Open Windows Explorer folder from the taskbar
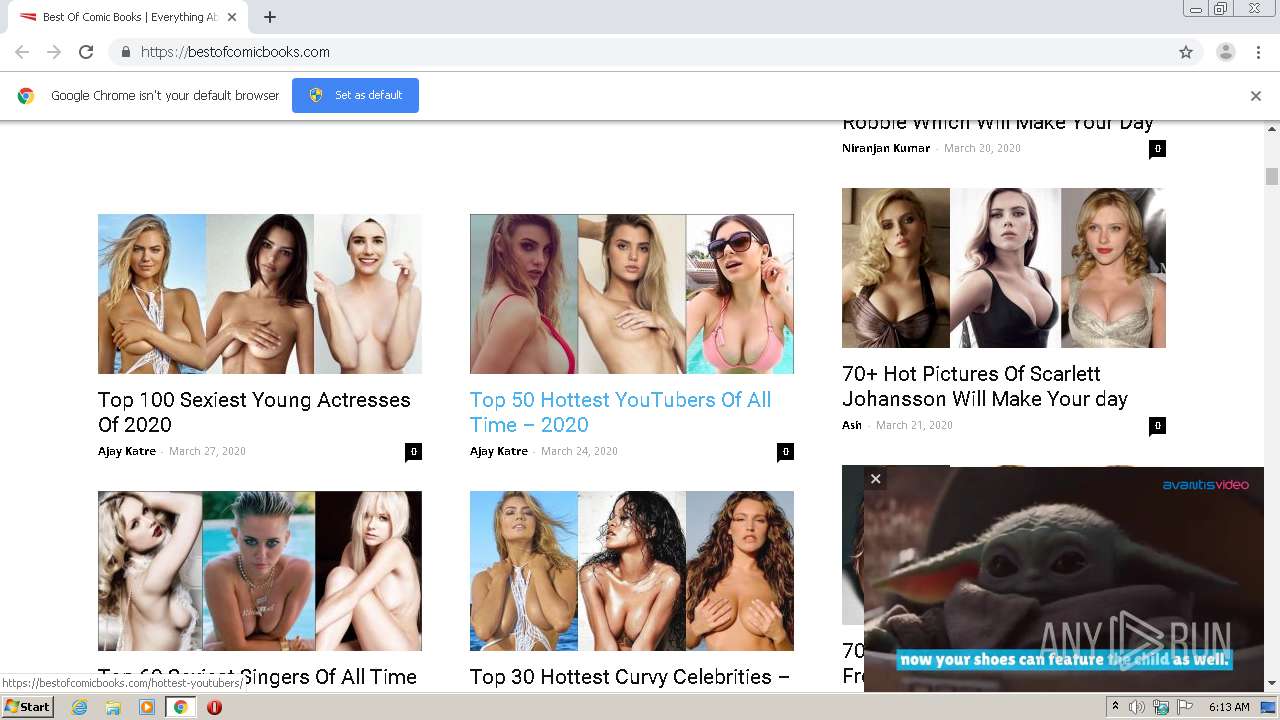The image size is (1280, 720). coord(113,707)
